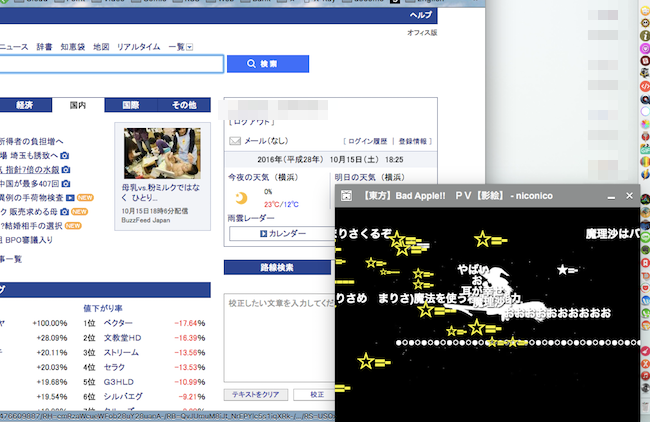Open the 異例の手荷物検査 headline
The height and width of the screenshot is (422, 650).
coord(32,198)
